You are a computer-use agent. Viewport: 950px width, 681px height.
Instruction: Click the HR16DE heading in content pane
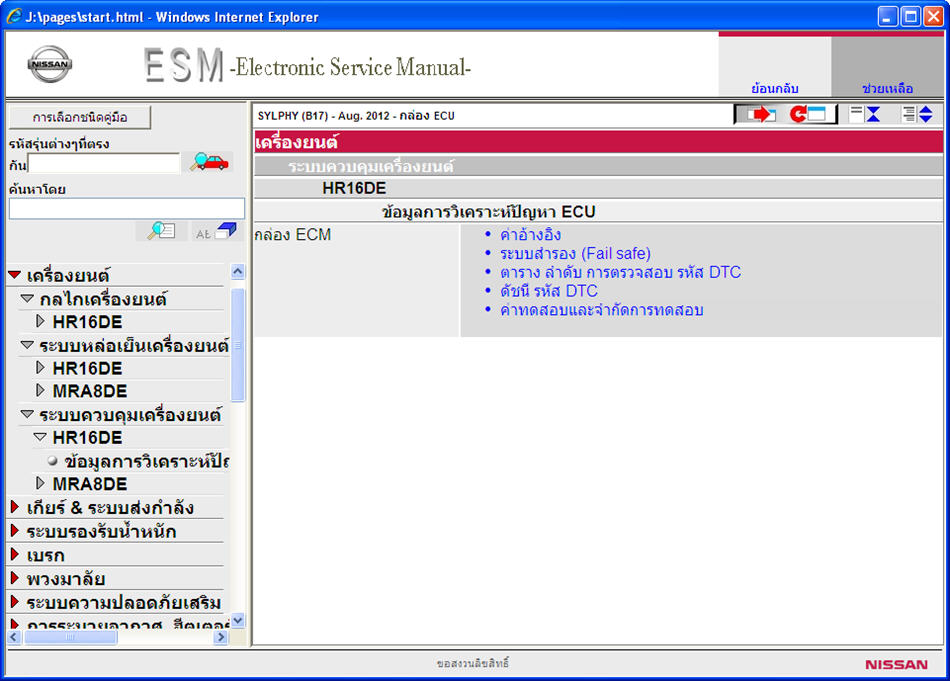(354, 188)
